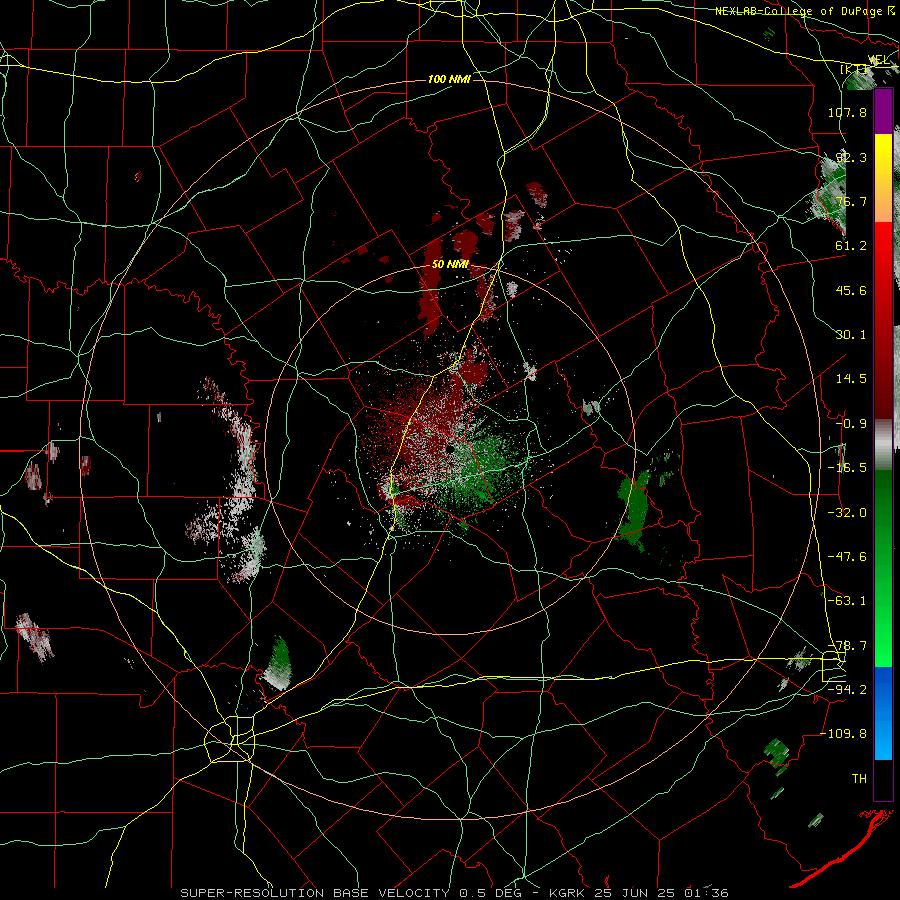Select the 30.1 velocity scale value
The height and width of the screenshot is (900, 900).
pyautogui.click(x=851, y=335)
